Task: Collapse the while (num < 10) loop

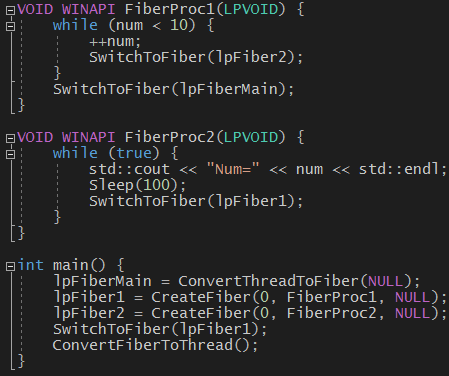Action: click(x=11, y=26)
